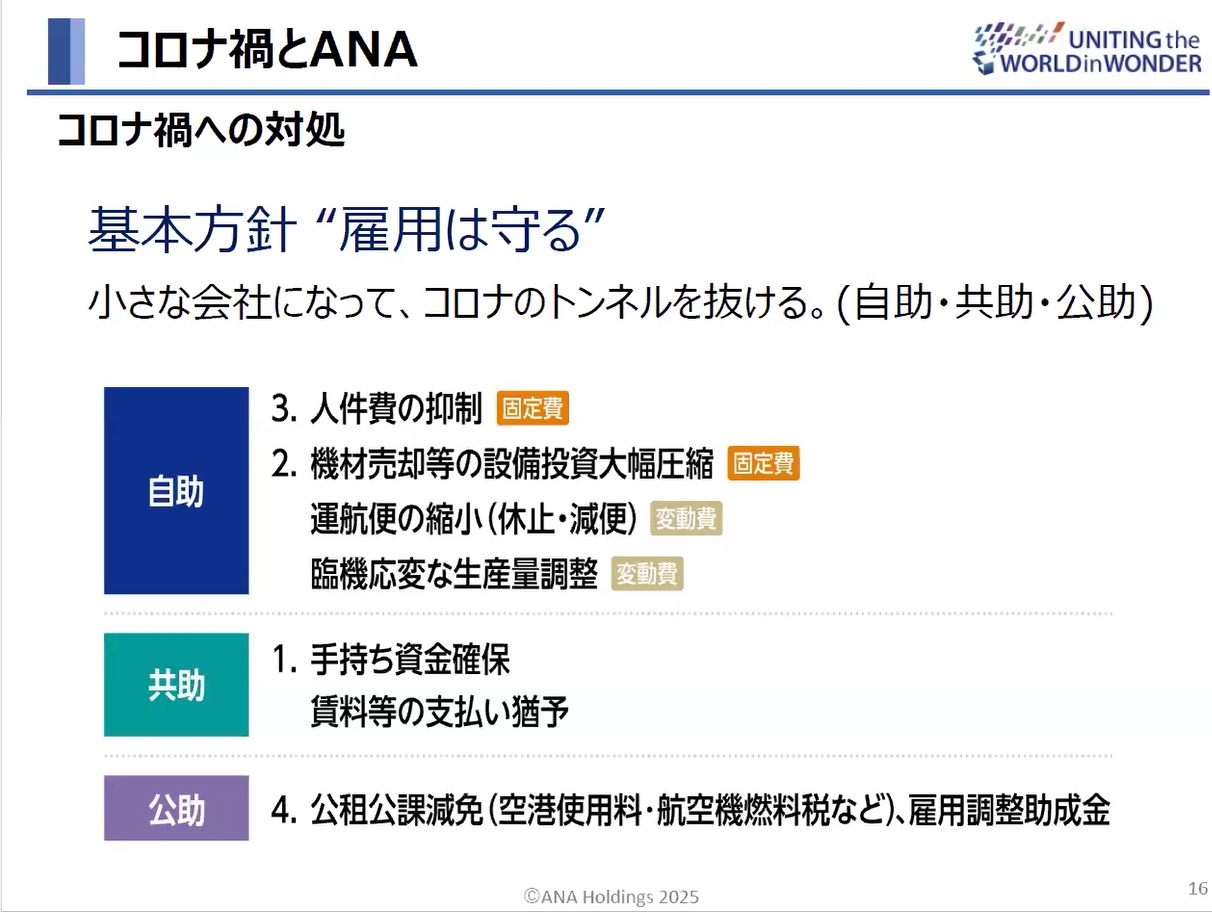Click the subtitle コロナ禍への対処

pyautogui.click(x=201, y=130)
